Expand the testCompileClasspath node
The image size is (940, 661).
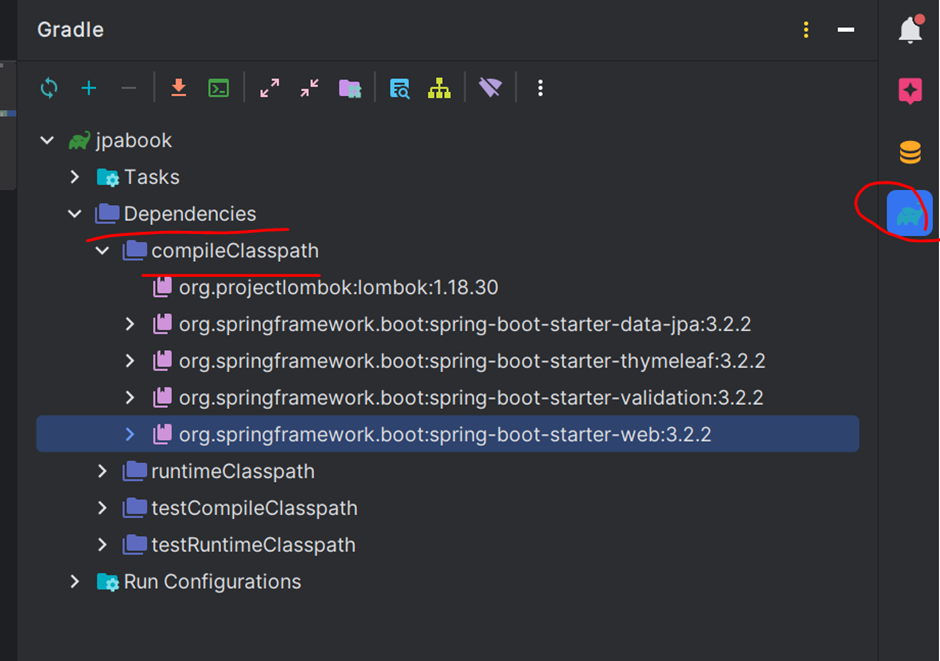click(102, 508)
